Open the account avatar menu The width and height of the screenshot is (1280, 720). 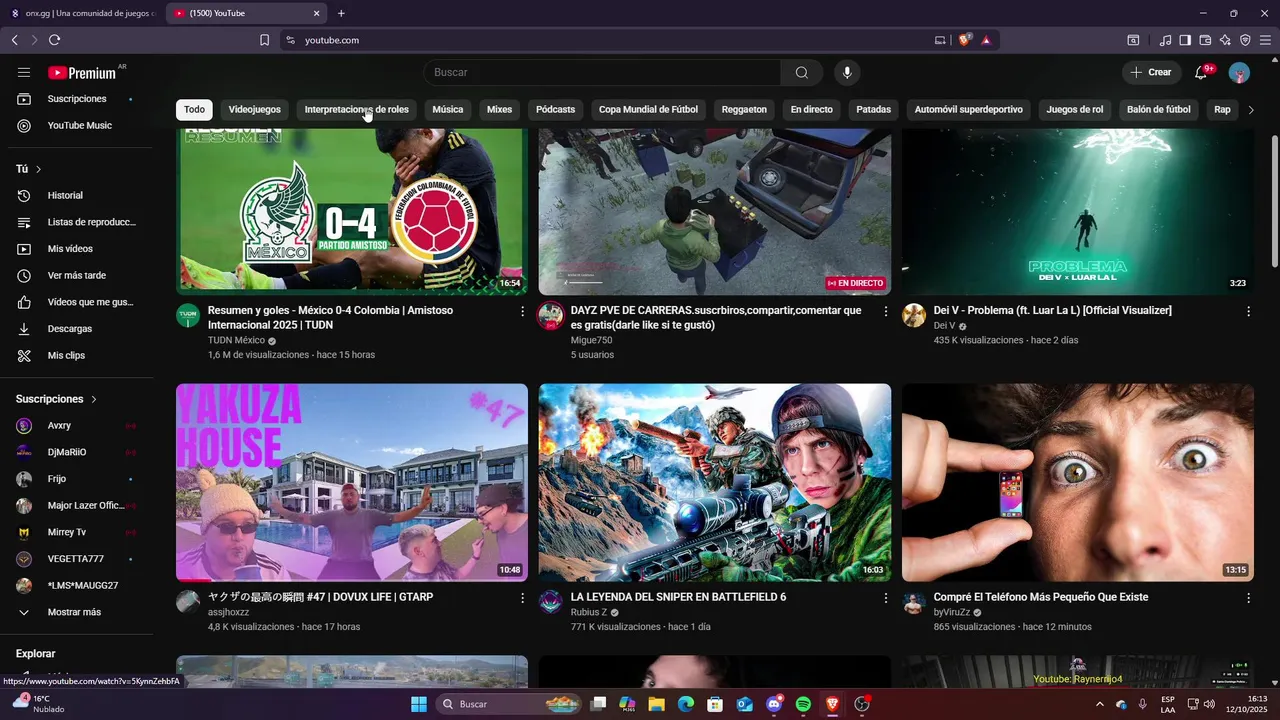[1239, 72]
